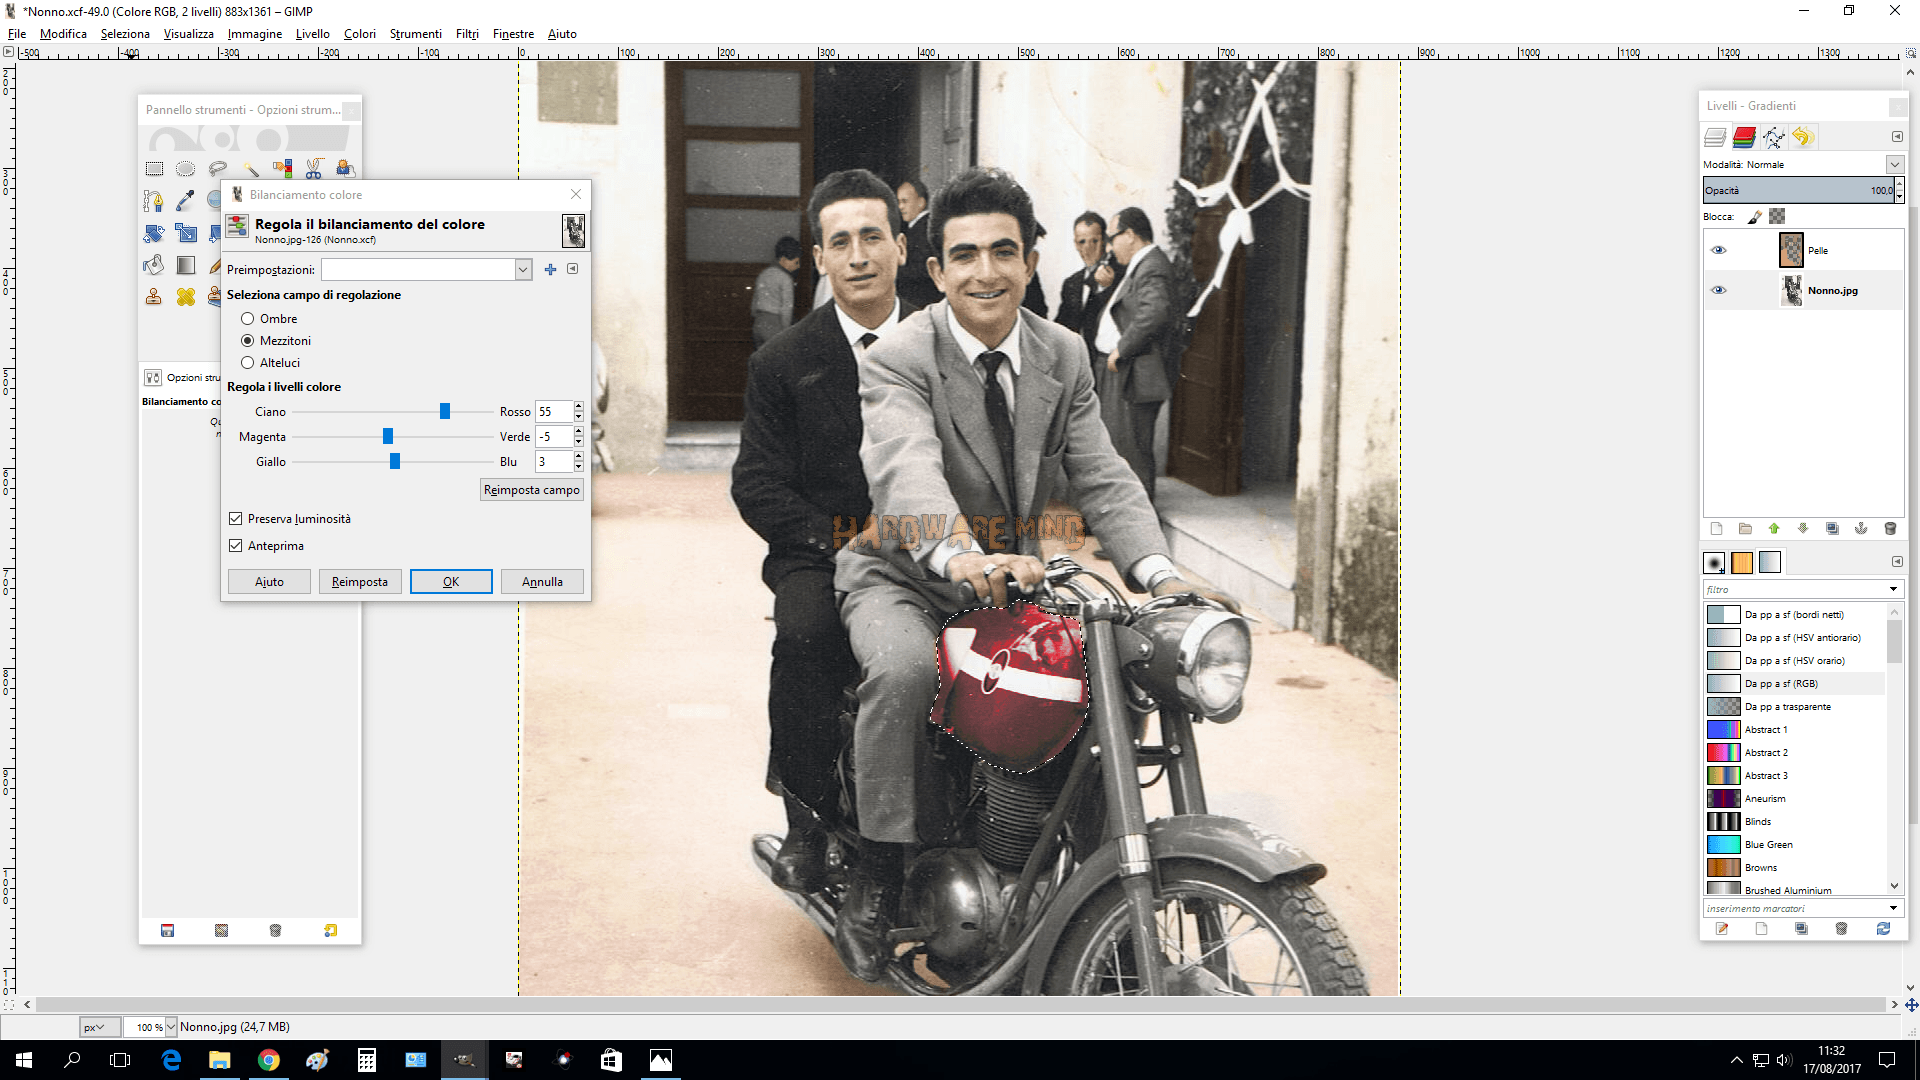The width and height of the screenshot is (1920, 1080).
Task: Click the Reimposta button
Action: point(360,582)
